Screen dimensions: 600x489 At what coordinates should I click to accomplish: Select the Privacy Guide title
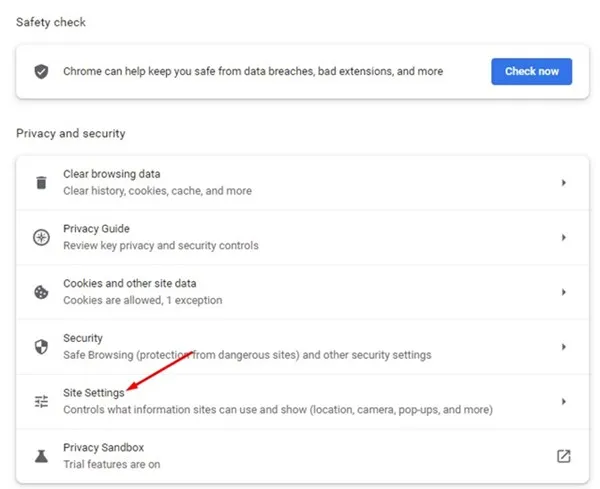[x=96, y=229]
